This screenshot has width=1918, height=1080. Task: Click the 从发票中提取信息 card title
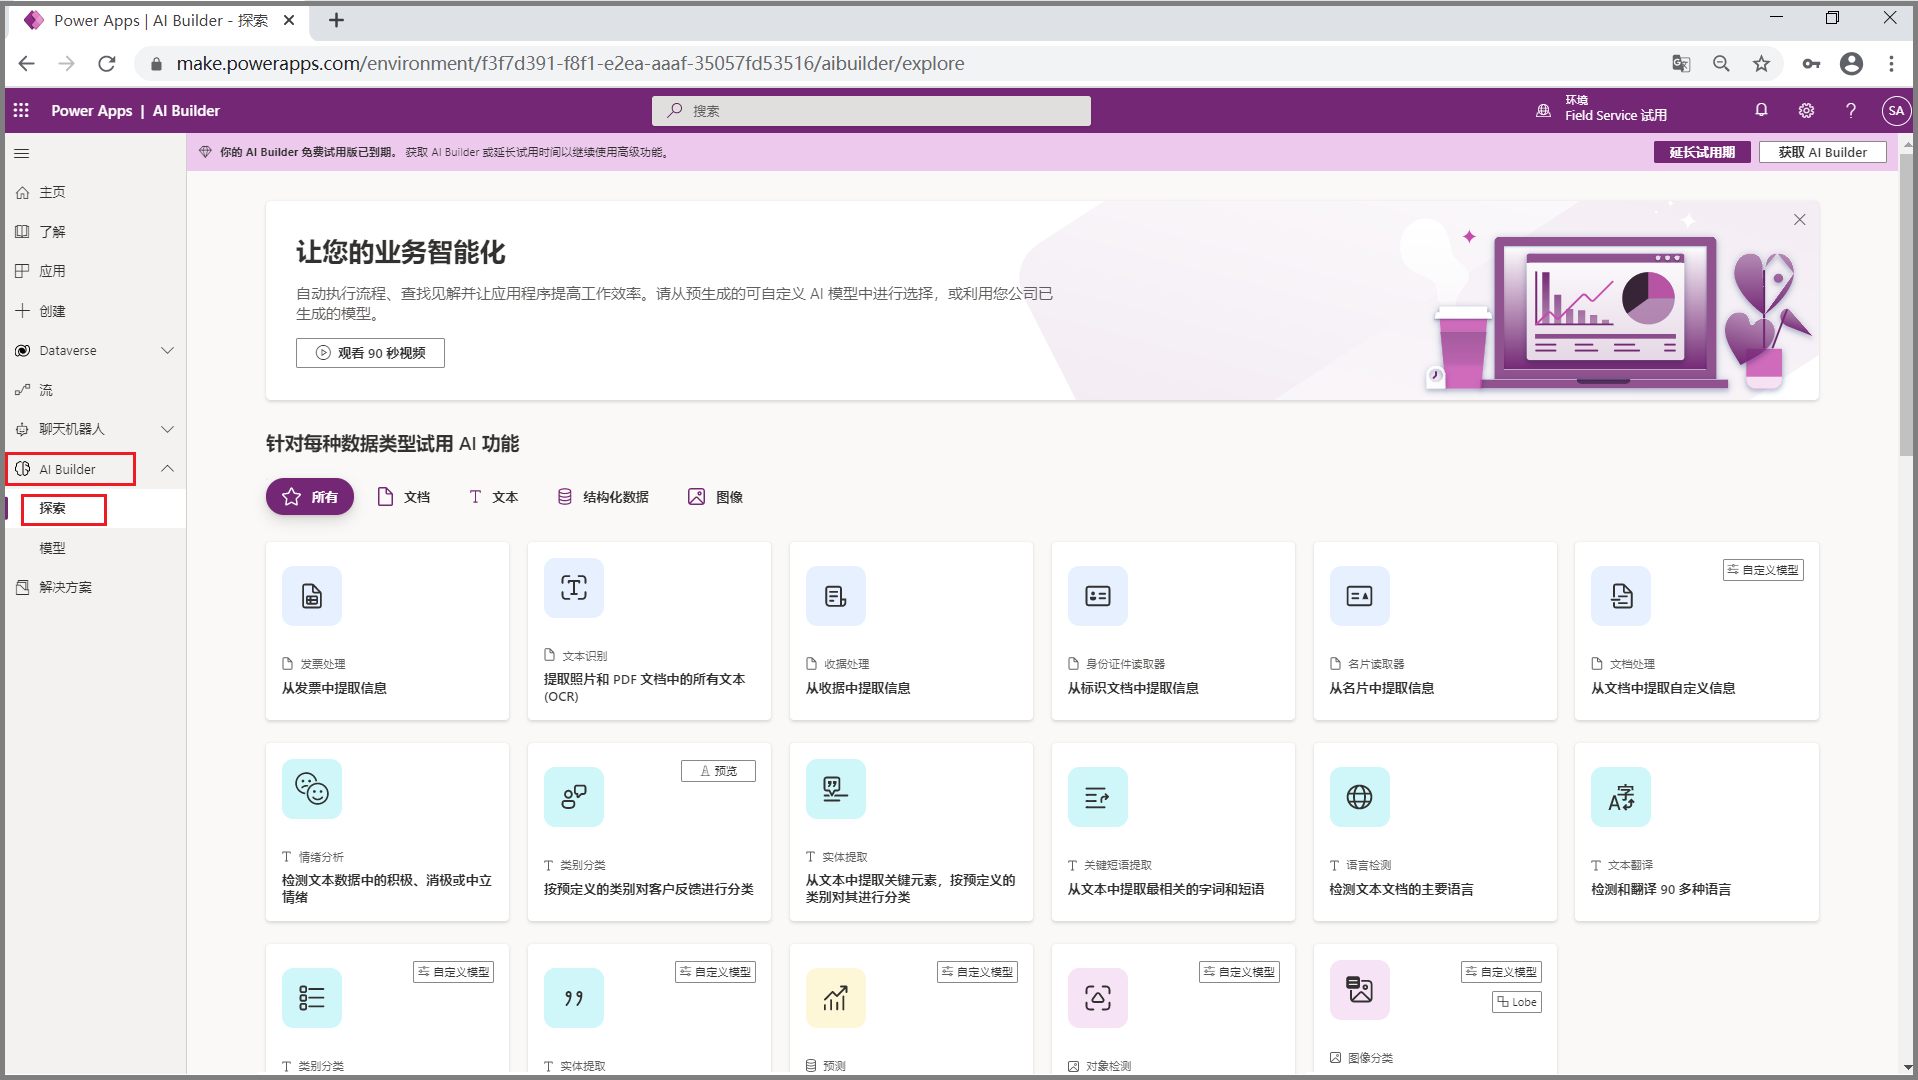tap(334, 688)
